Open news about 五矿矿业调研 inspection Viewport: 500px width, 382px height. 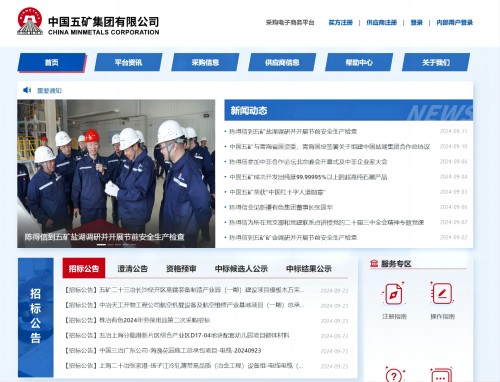[293, 237]
